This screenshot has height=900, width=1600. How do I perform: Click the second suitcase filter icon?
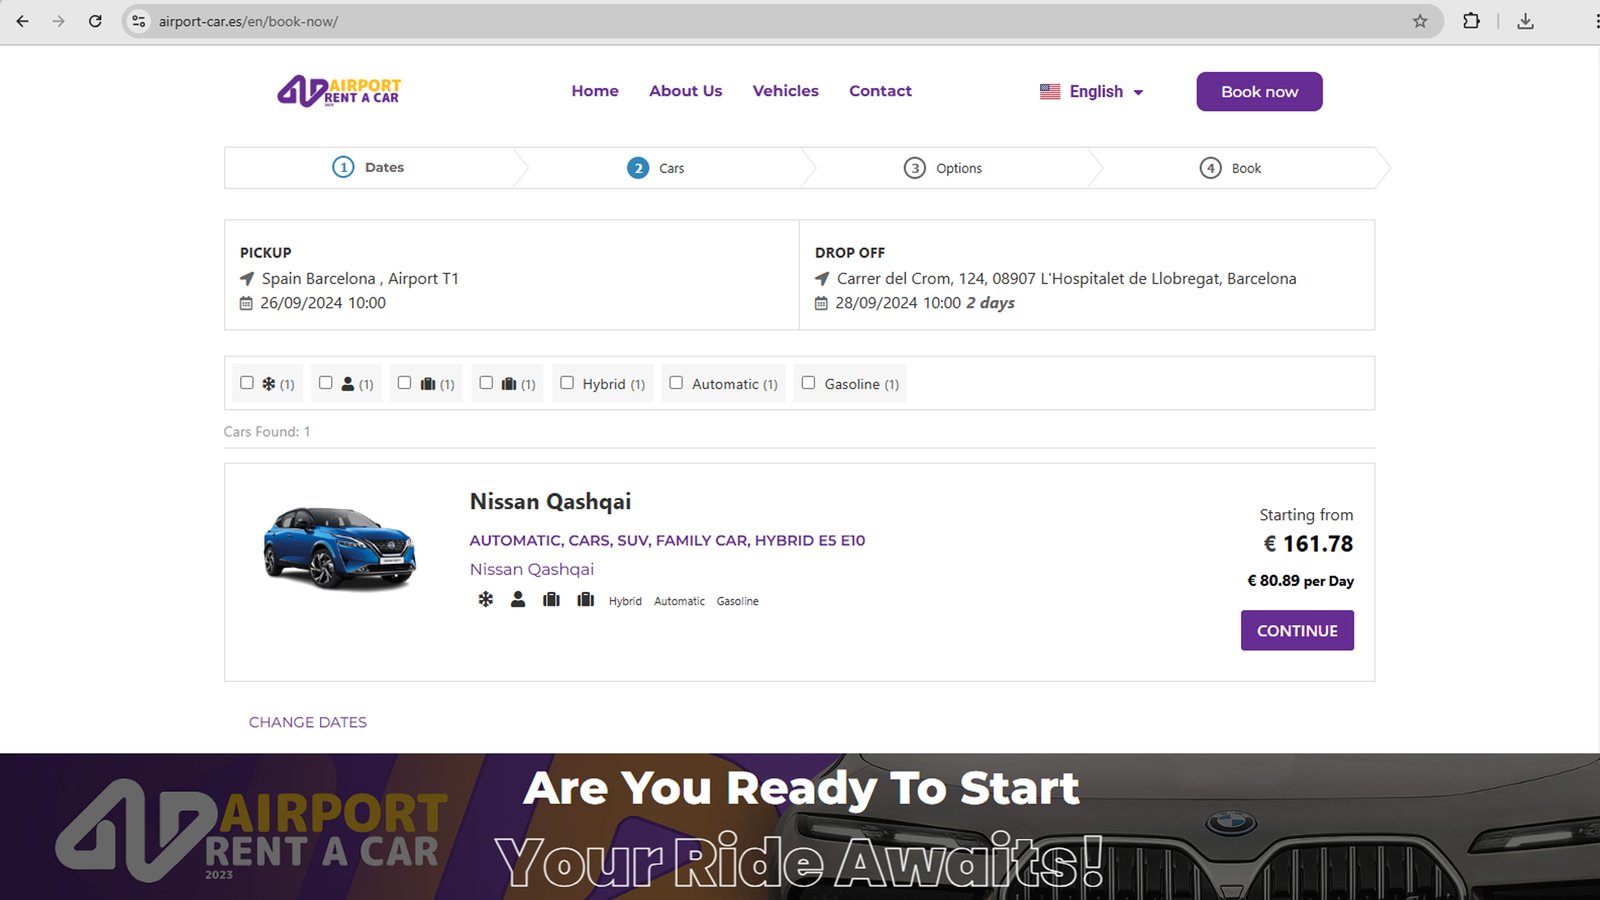(509, 384)
